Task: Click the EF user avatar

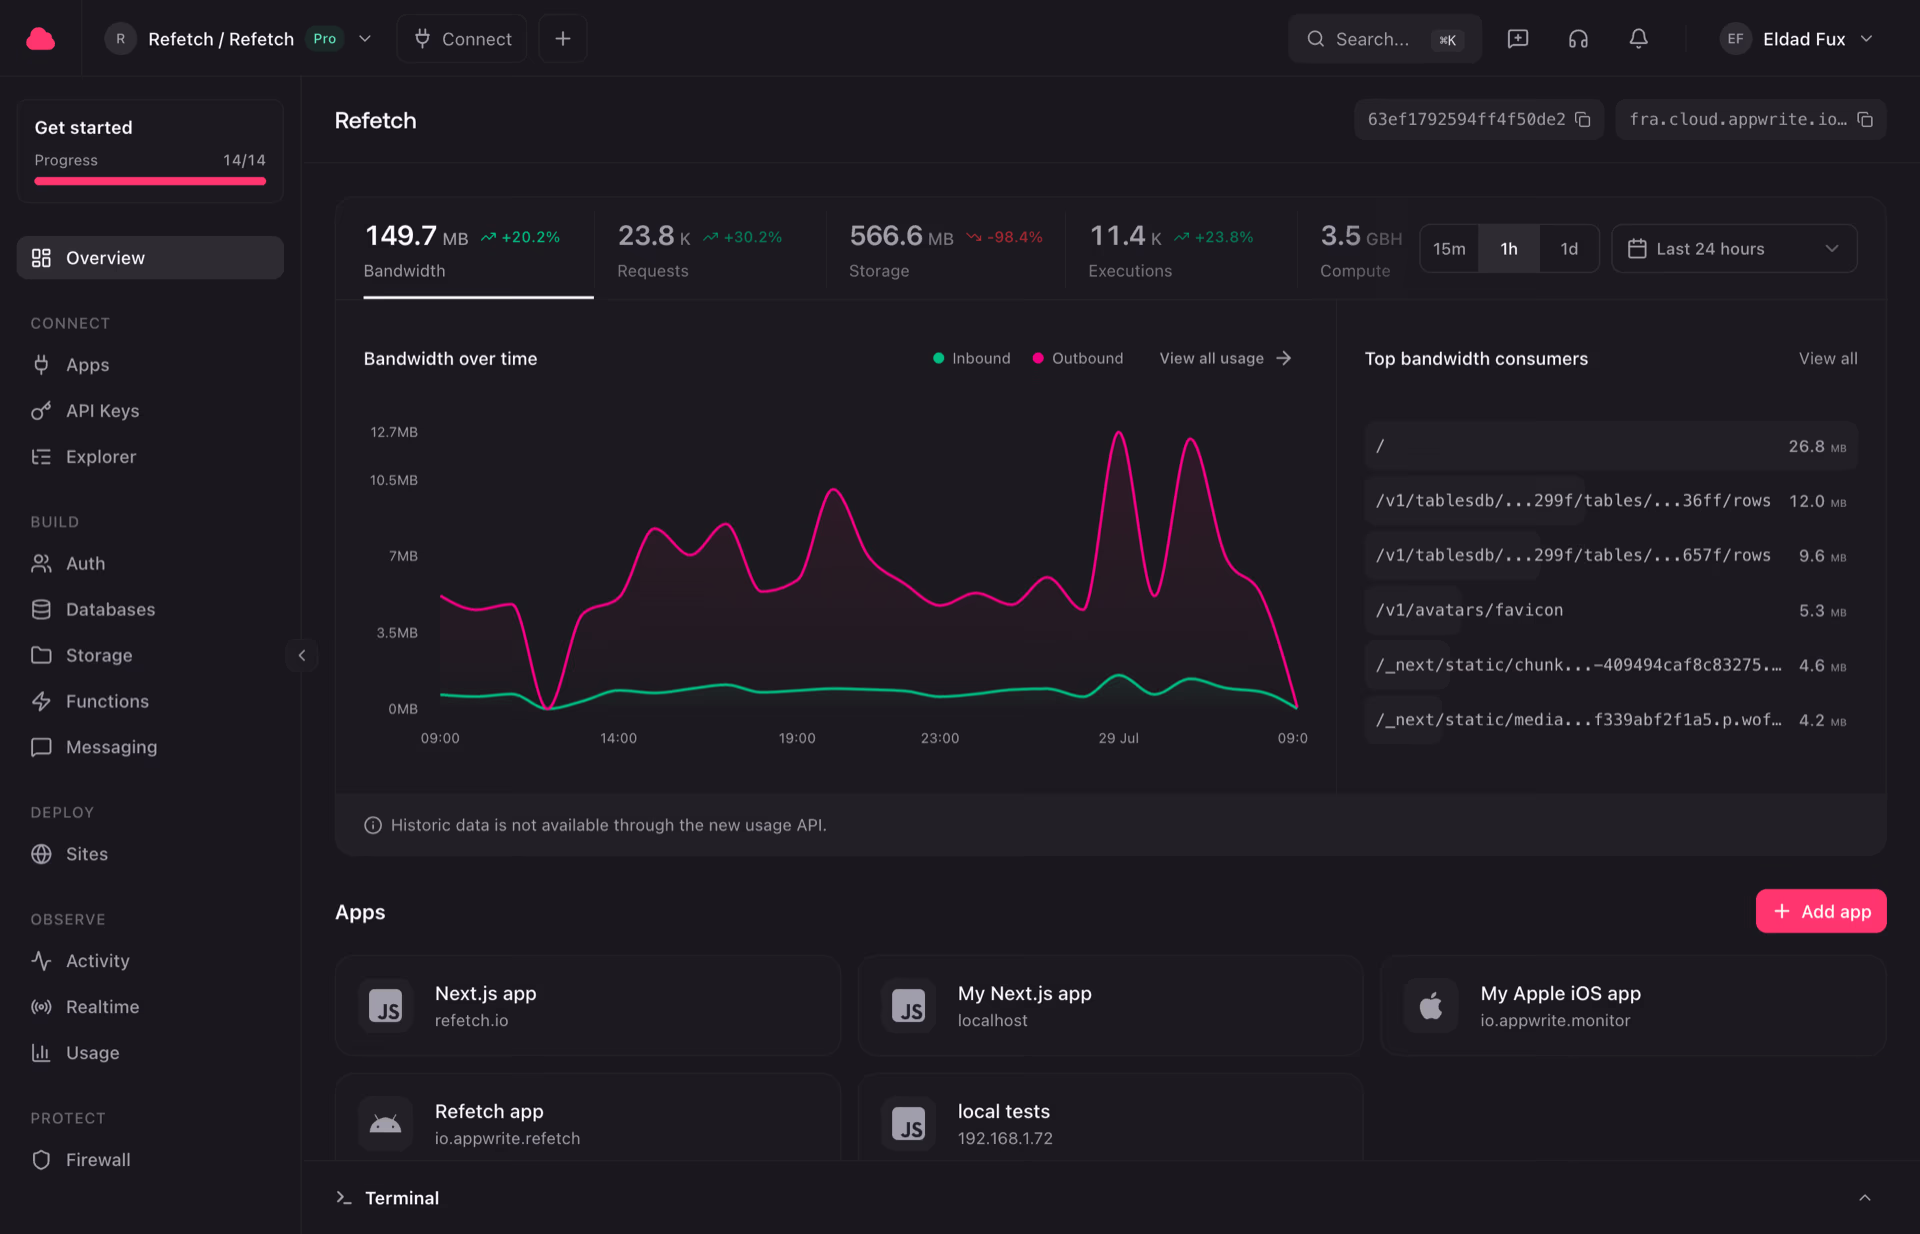Action: pyautogui.click(x=1735, y=39)
